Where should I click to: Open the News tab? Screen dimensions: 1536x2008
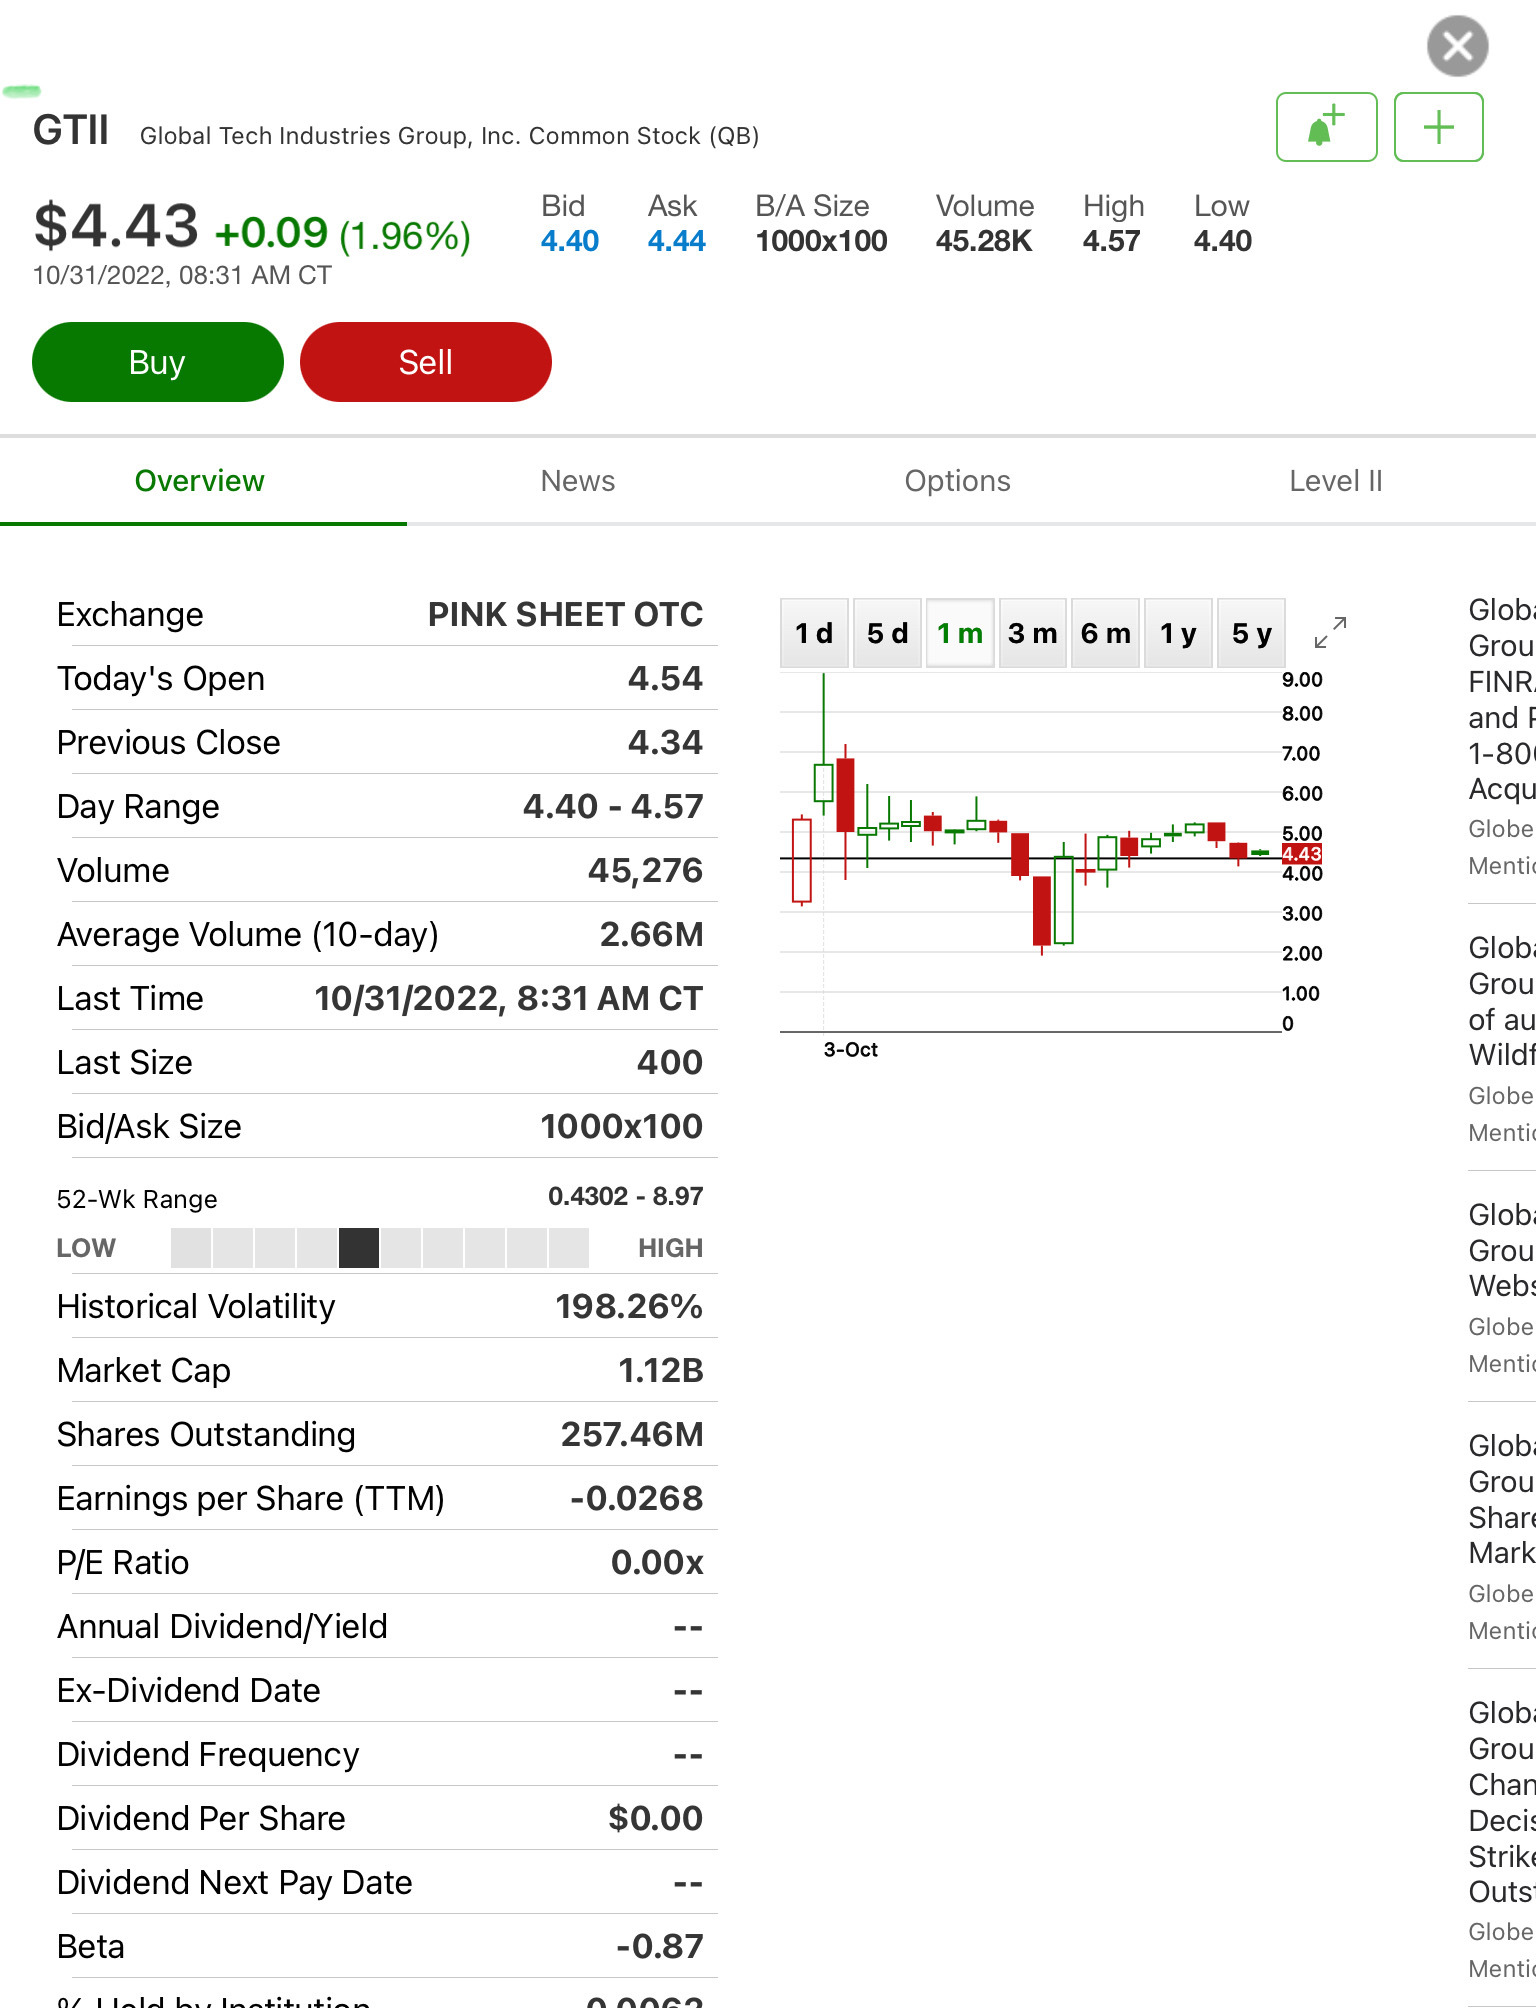[x=578, y=481]
